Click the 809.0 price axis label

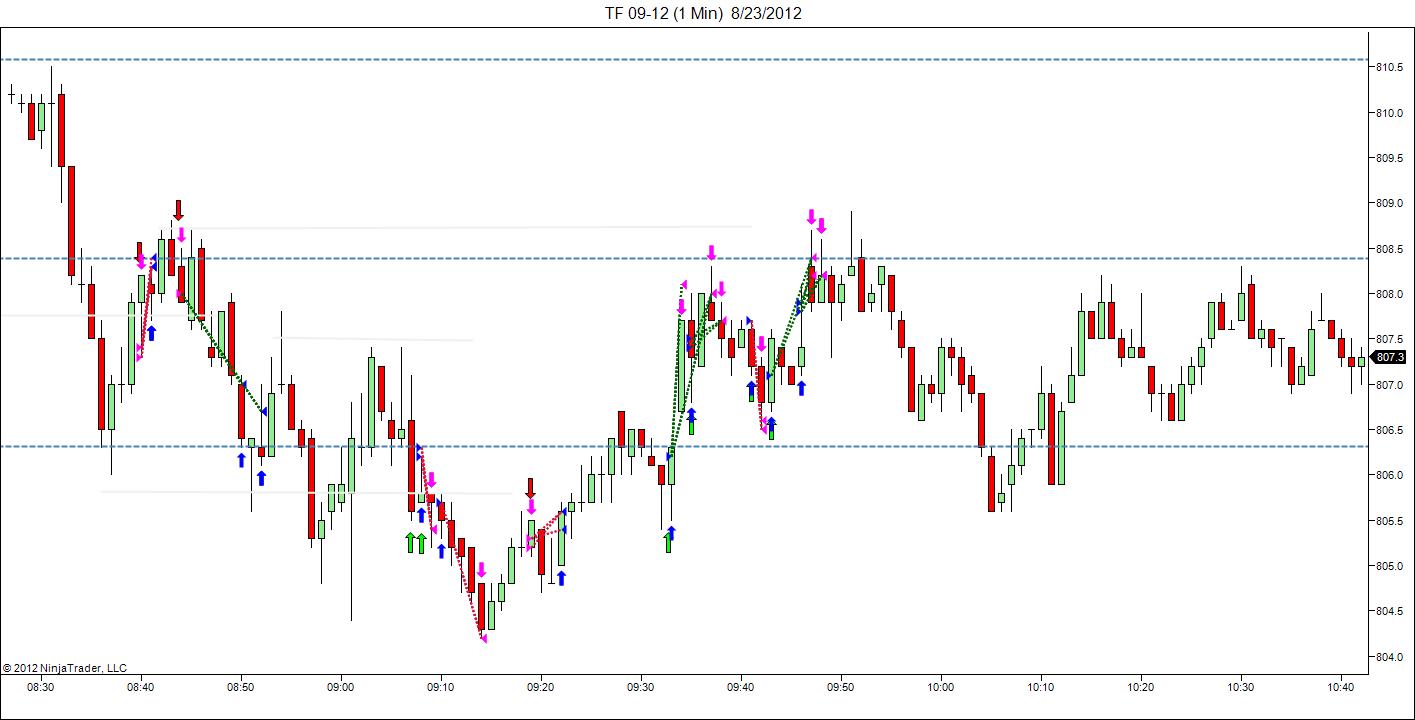(1389, 203)
